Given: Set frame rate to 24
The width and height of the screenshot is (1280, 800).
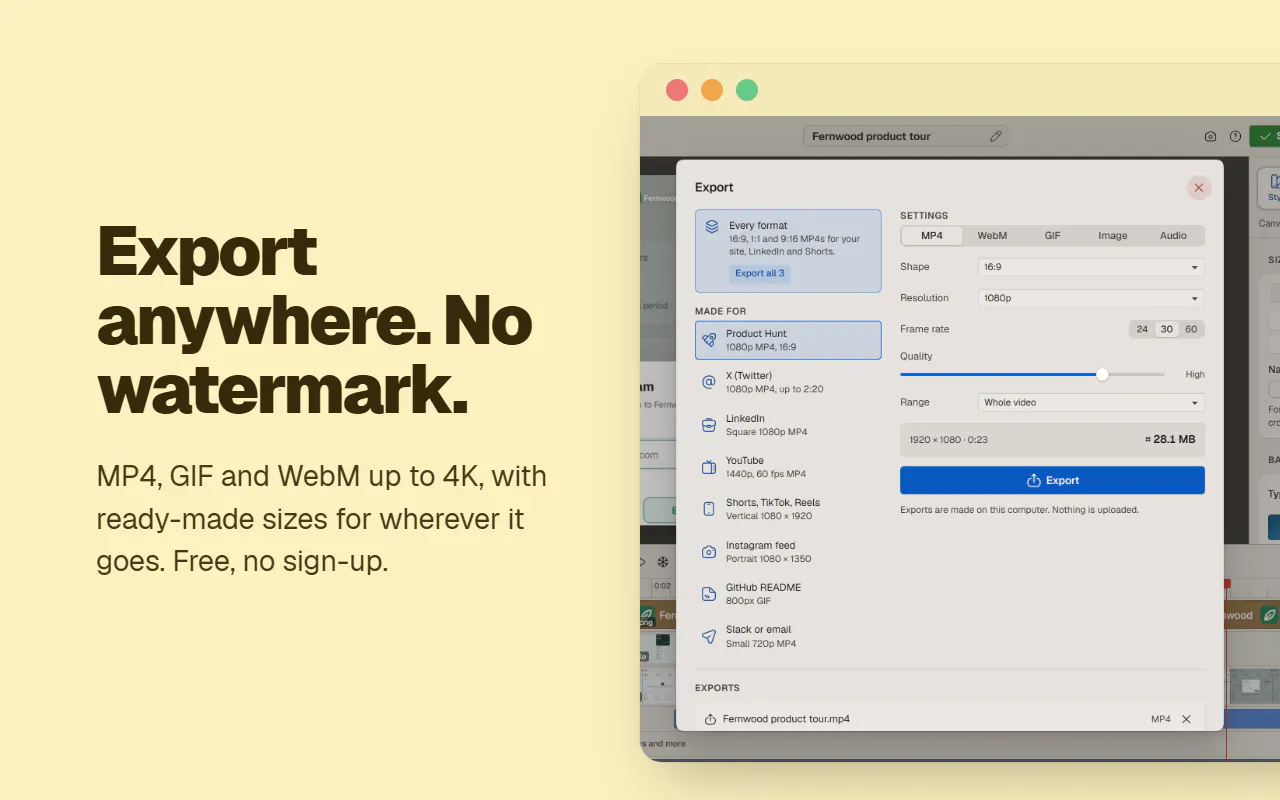Looking at the screenshot, I should (1142, 329).
